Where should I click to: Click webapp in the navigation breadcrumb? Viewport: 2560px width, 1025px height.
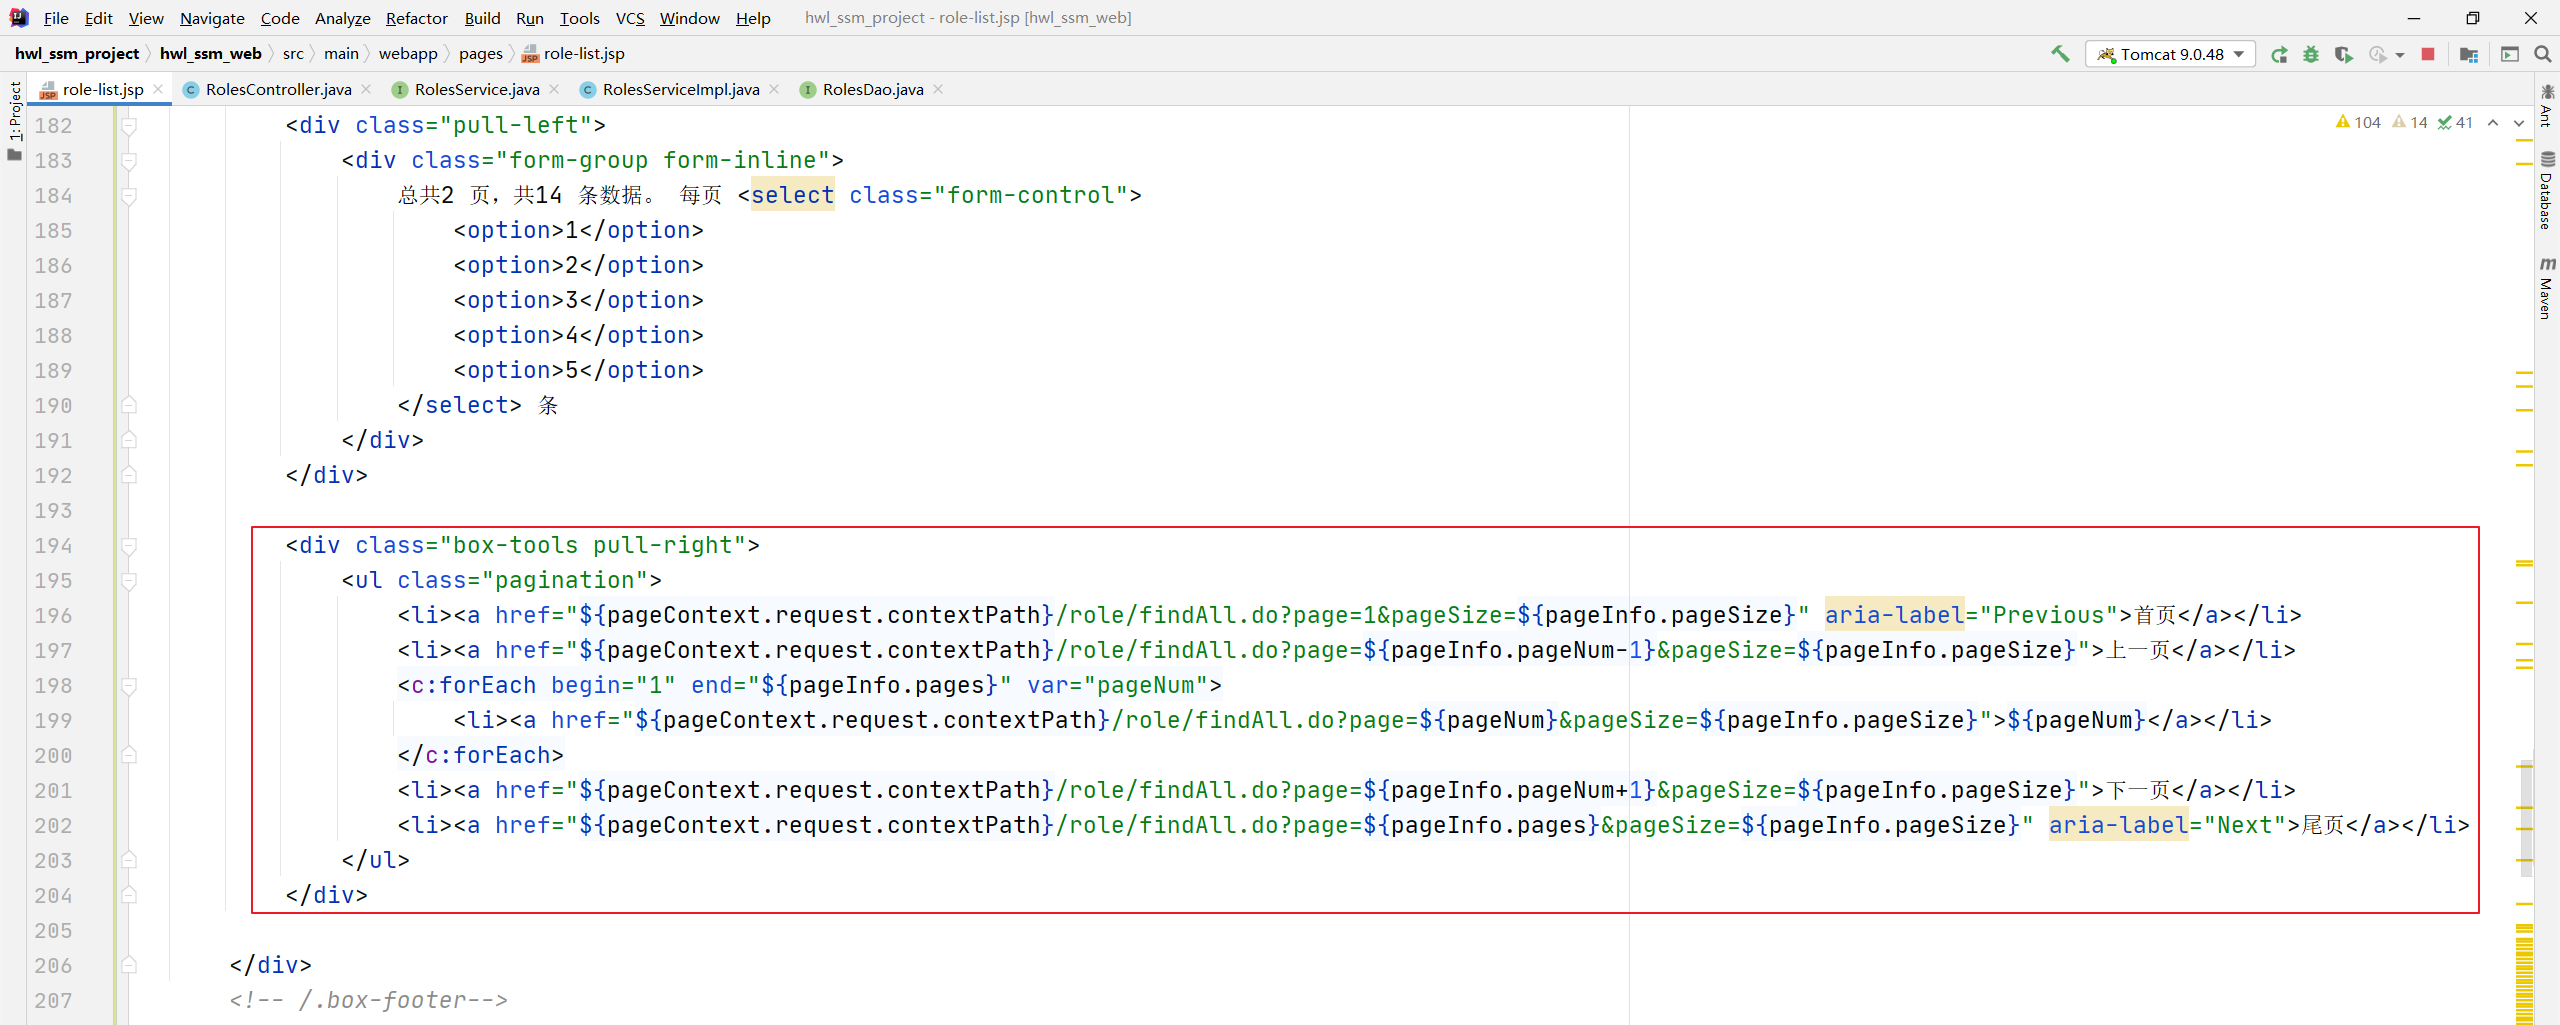(408, 54)
